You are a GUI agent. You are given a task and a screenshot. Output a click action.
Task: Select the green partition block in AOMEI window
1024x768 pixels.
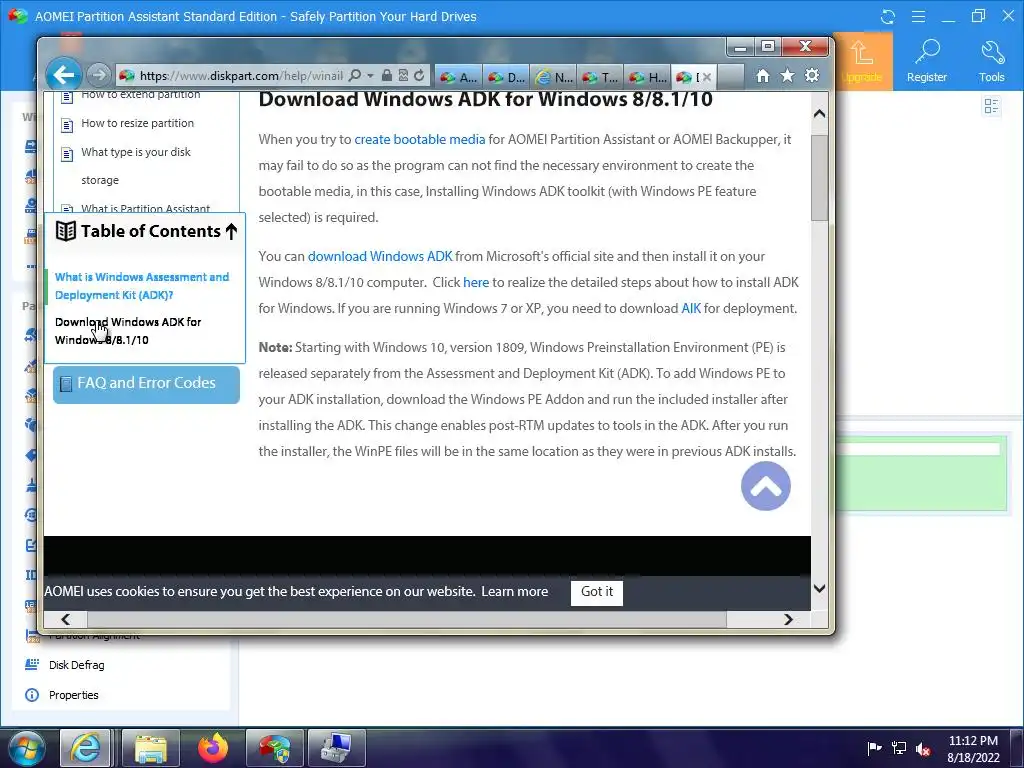click(921, 475)
